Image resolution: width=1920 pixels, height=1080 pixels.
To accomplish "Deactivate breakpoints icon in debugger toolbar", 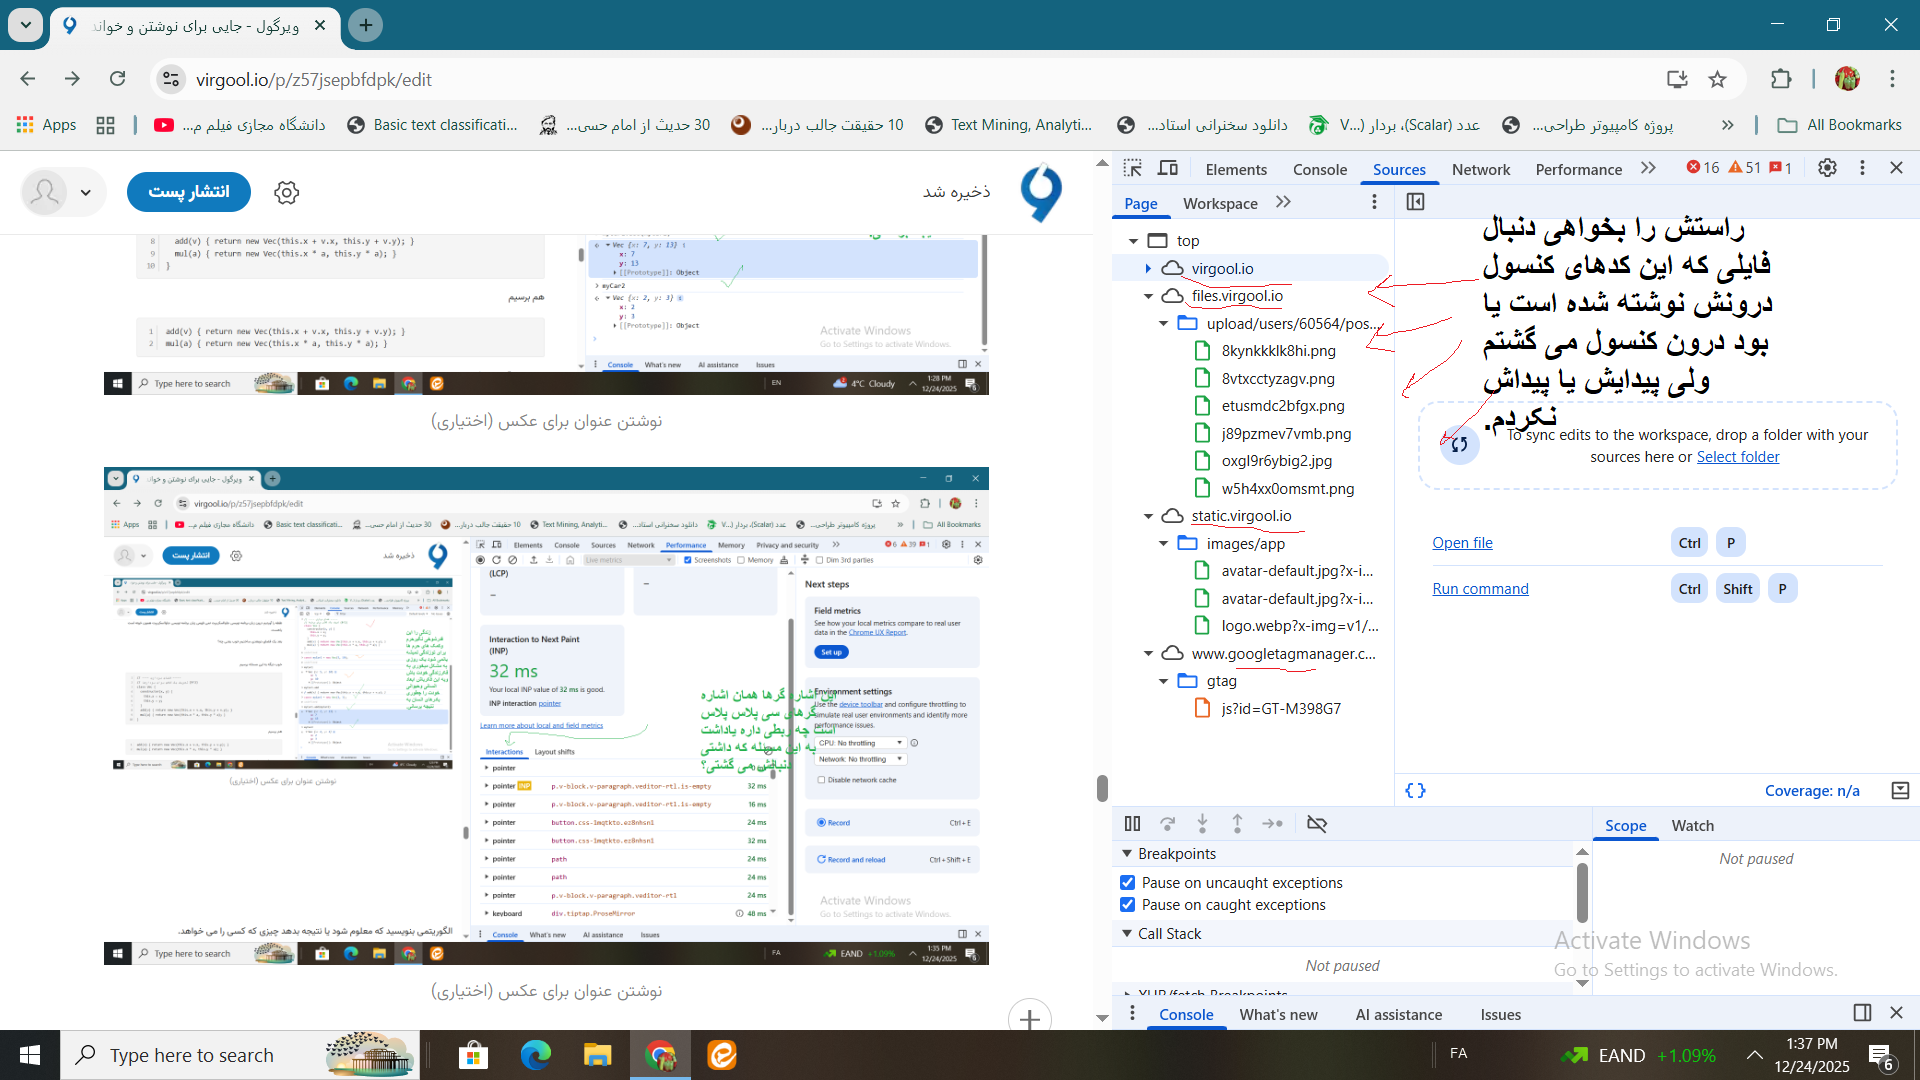I will (x=1317, y=823).
